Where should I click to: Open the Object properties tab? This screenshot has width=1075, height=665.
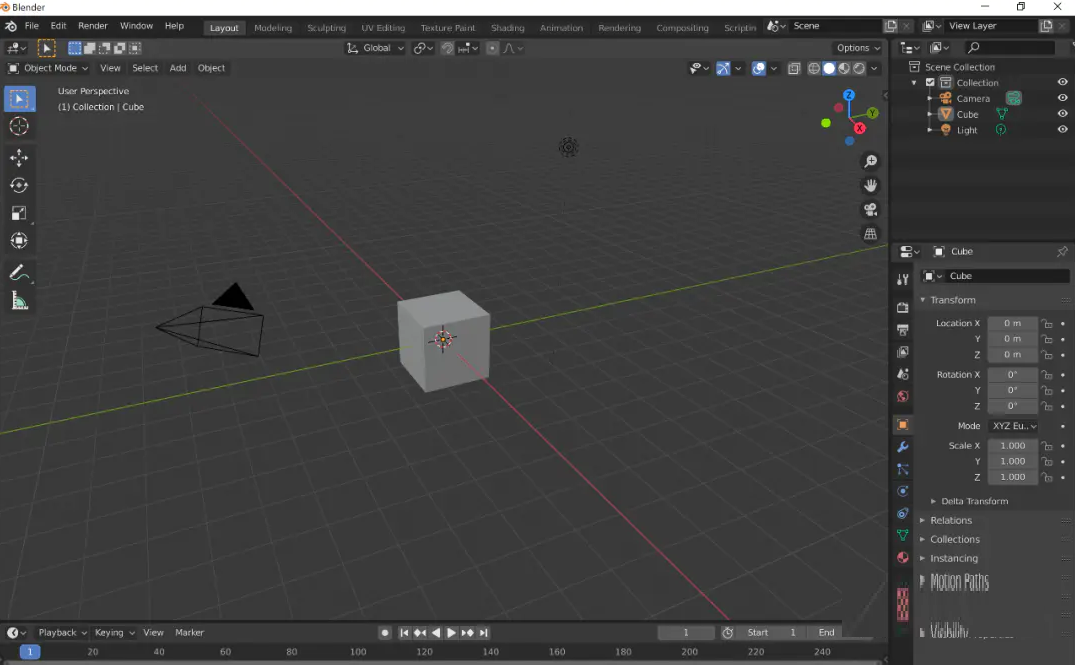[903, 425]
